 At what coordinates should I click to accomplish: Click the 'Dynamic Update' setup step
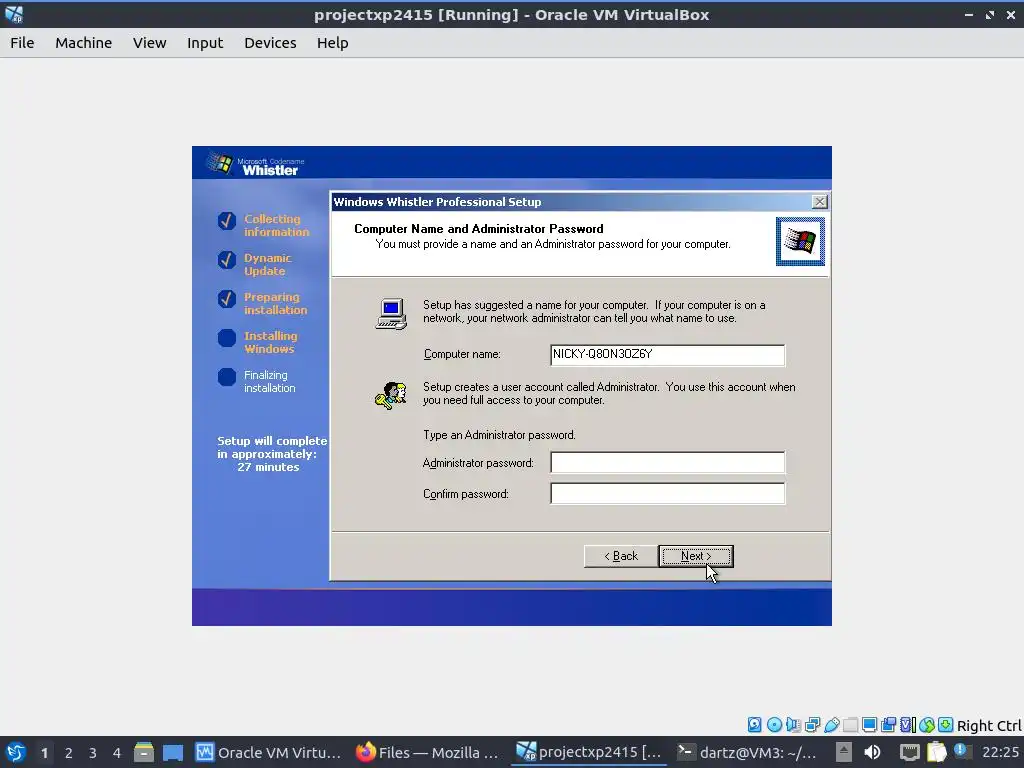click(268, 264)
